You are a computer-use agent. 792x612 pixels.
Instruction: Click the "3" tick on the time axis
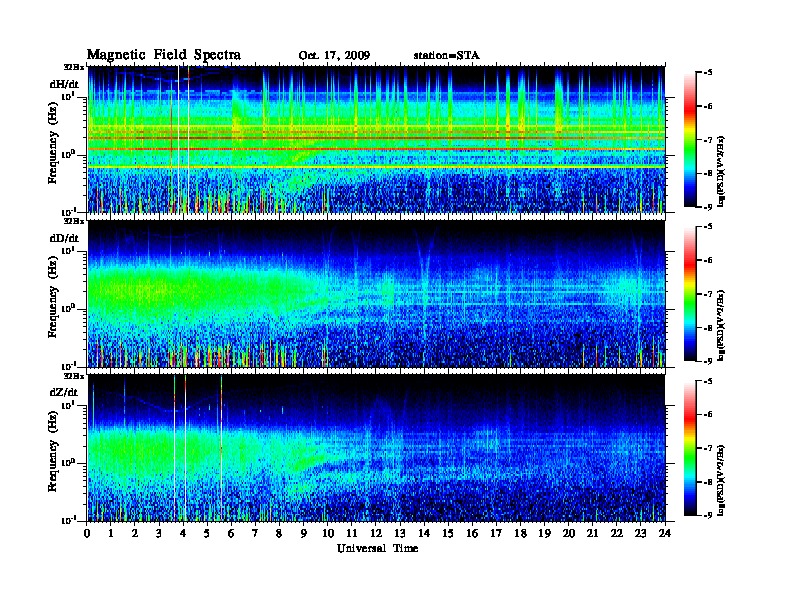[x=159, y=533]
